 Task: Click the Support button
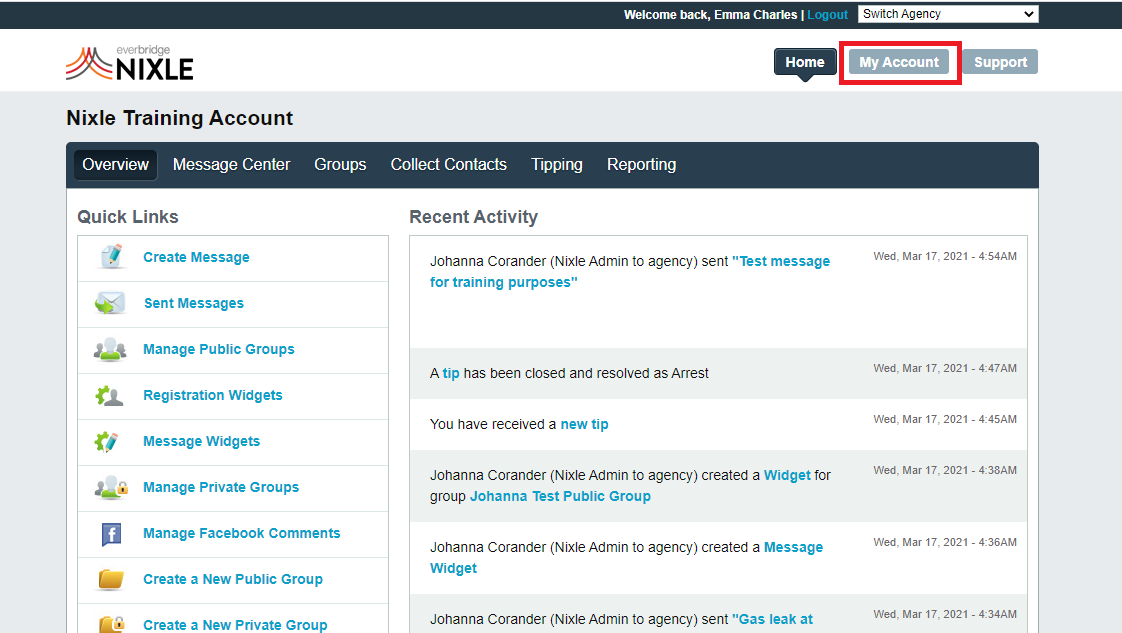[1000, 62]
